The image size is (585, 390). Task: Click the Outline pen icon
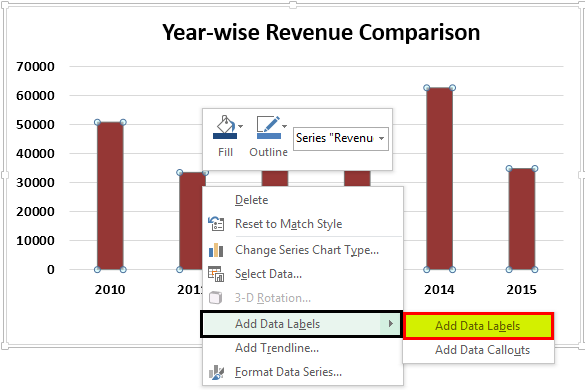tap(269, 127)
